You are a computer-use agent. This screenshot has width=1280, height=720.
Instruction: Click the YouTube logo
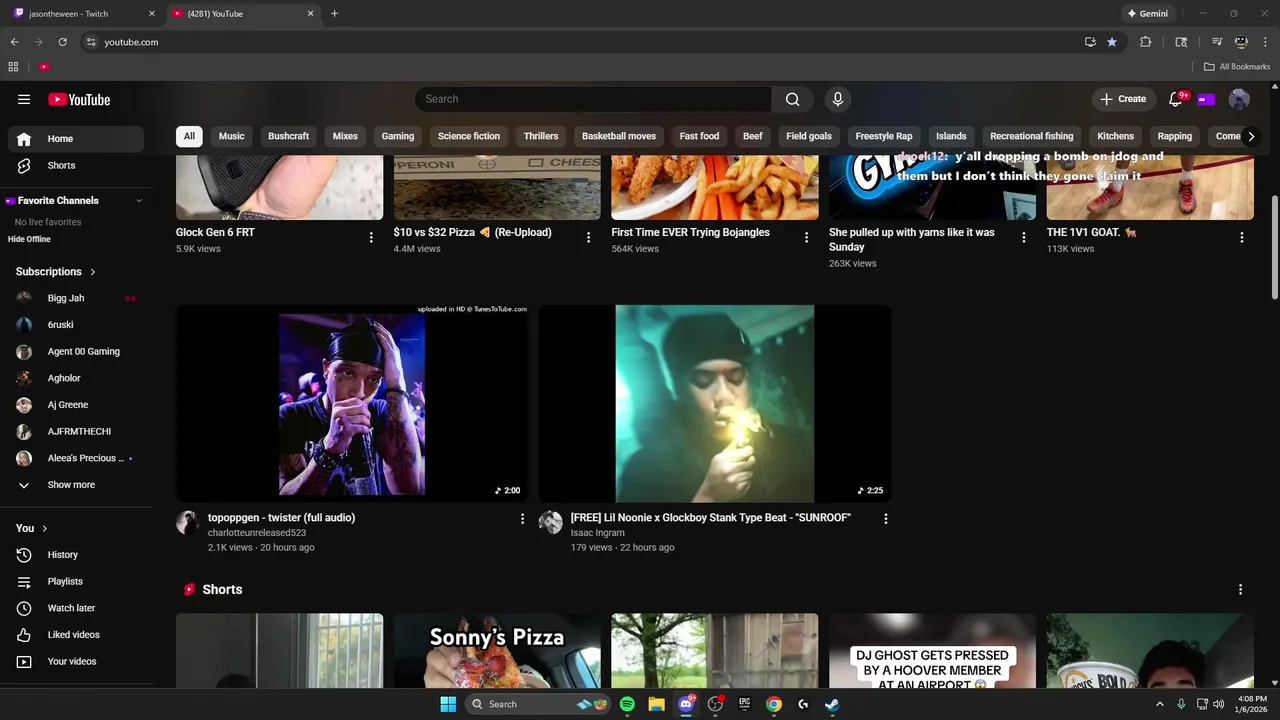click(x=79, y=99)
